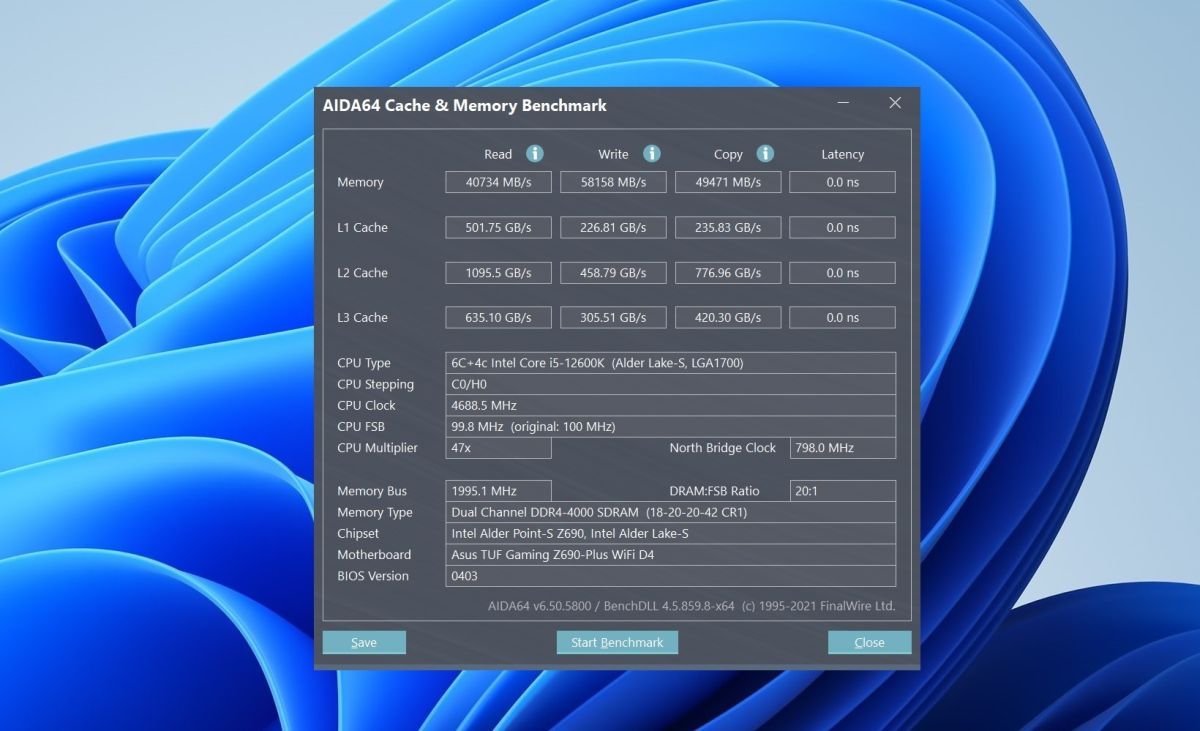Click the L1 Cache row label
Image resolution: width=1200 pixels, height=731 pixels.
coord(362,227)
